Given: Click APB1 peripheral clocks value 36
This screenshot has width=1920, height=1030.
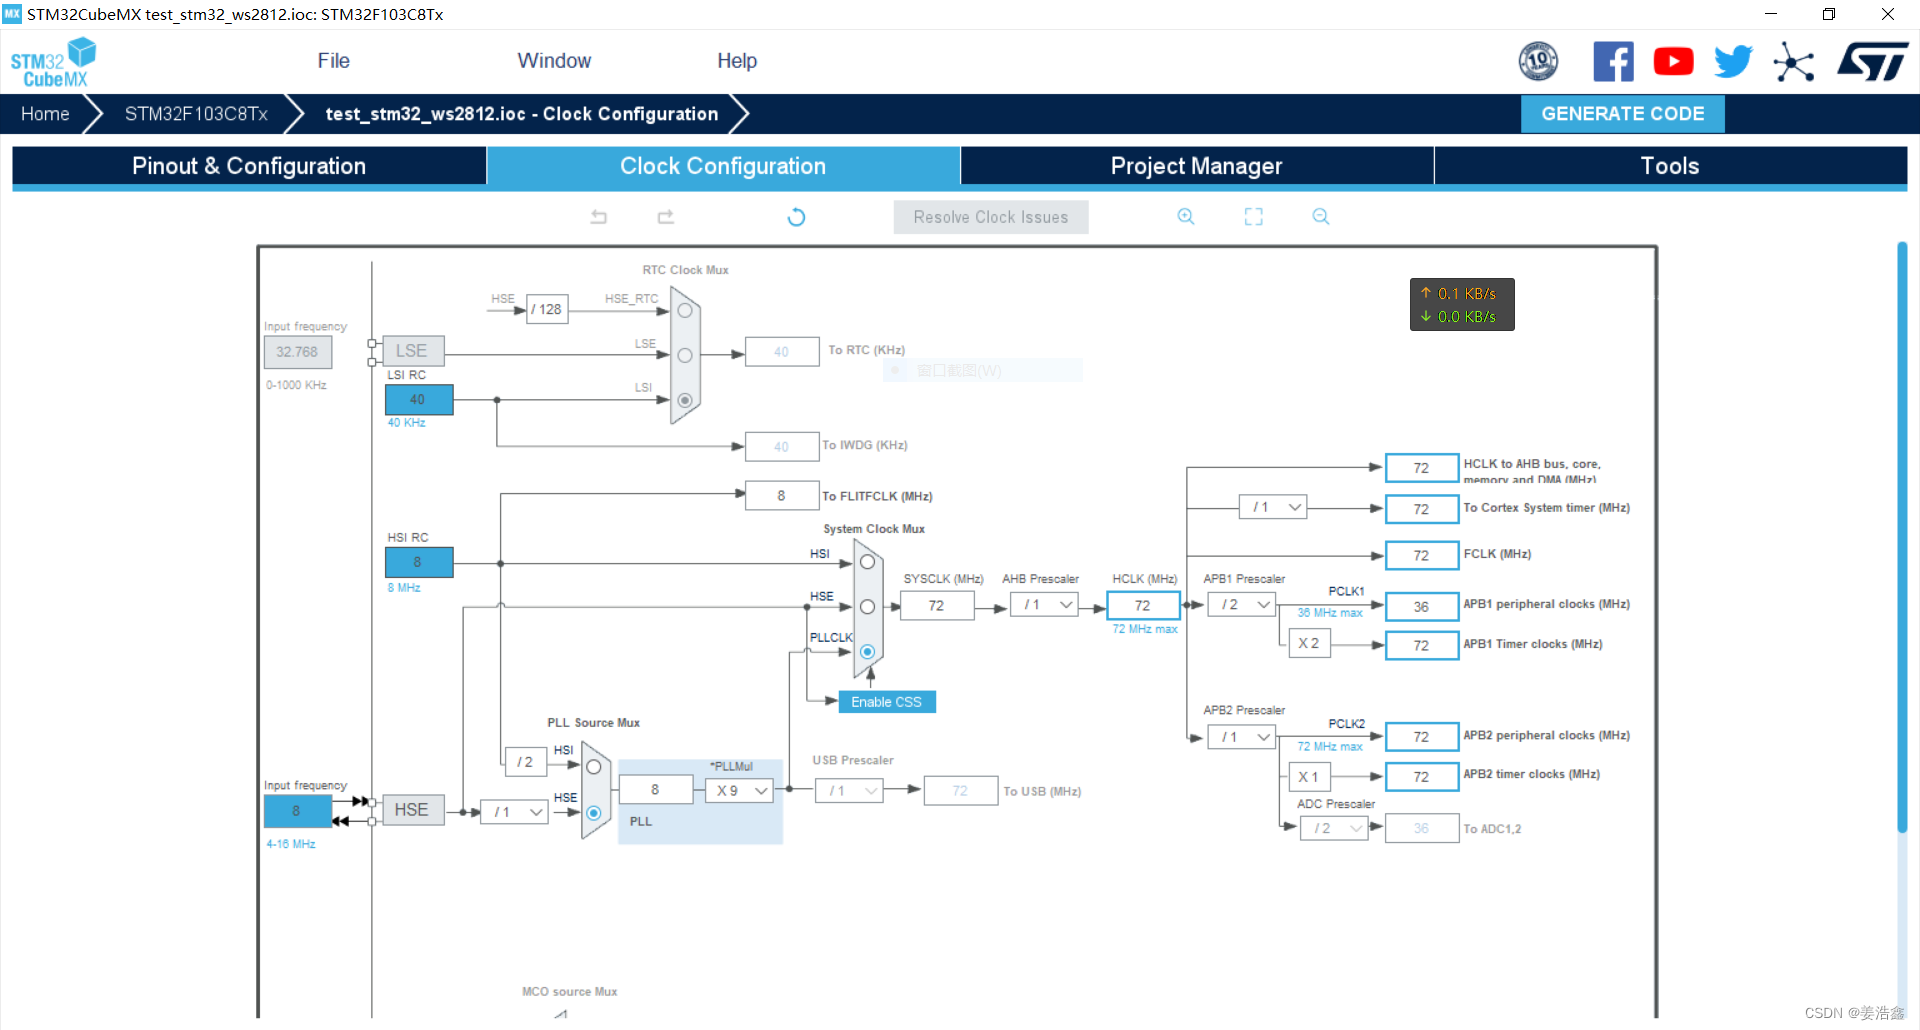Looking at the screenshot, I should (x=1421, y=607).
